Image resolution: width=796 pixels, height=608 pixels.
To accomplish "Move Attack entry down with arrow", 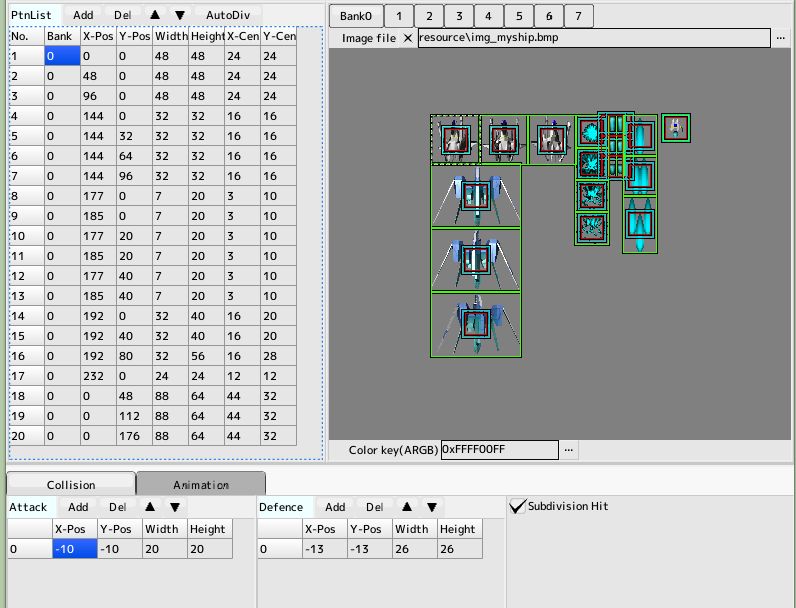I will point(175,507).
